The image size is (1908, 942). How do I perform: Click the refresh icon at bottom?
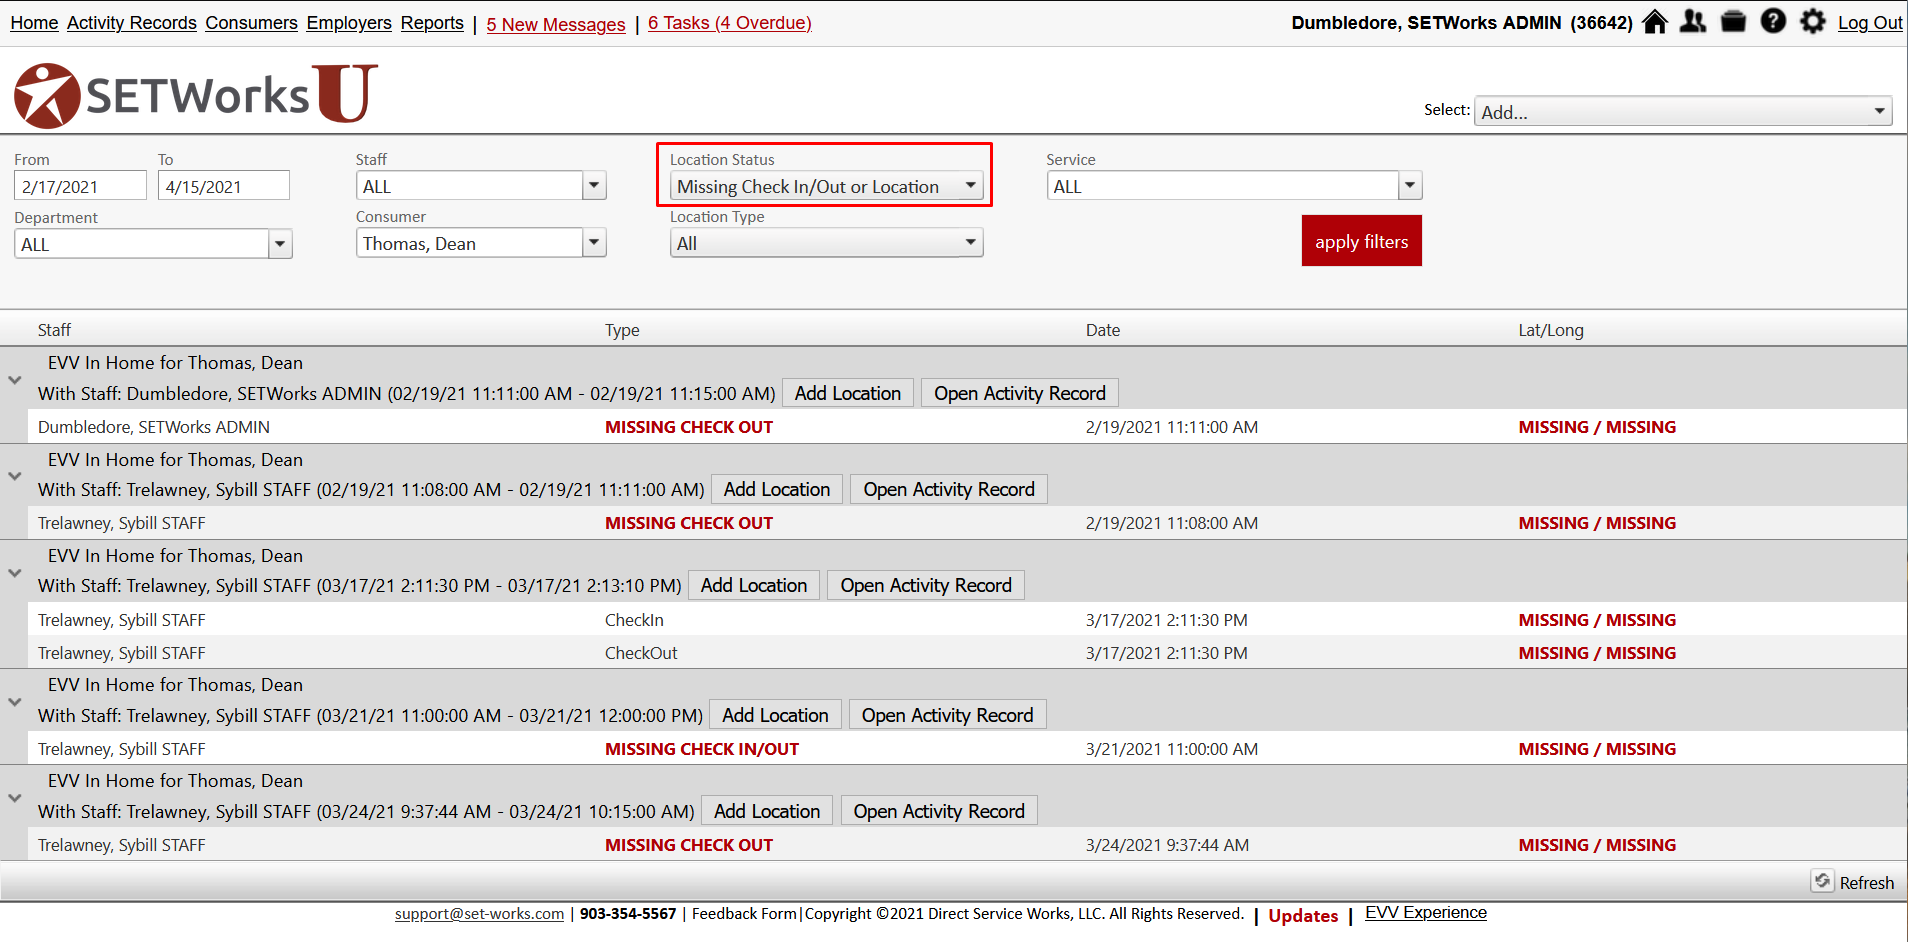coord(1823,881)
